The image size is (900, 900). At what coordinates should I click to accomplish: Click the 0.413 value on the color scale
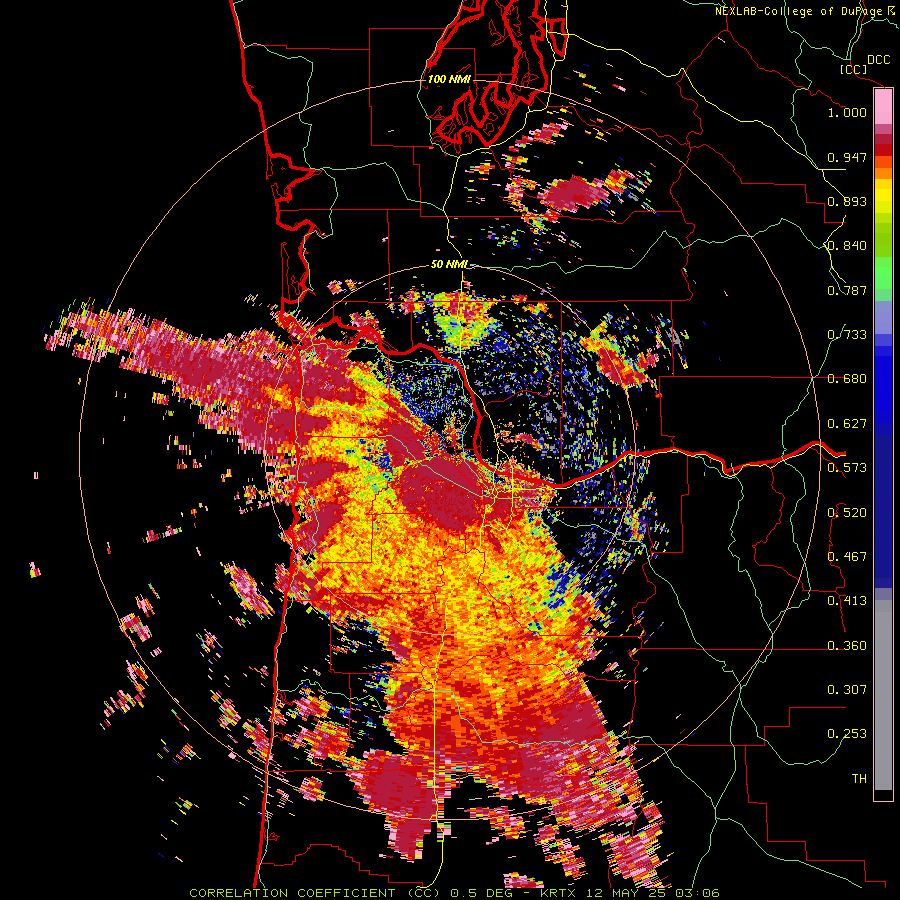[x=847, y=601]
